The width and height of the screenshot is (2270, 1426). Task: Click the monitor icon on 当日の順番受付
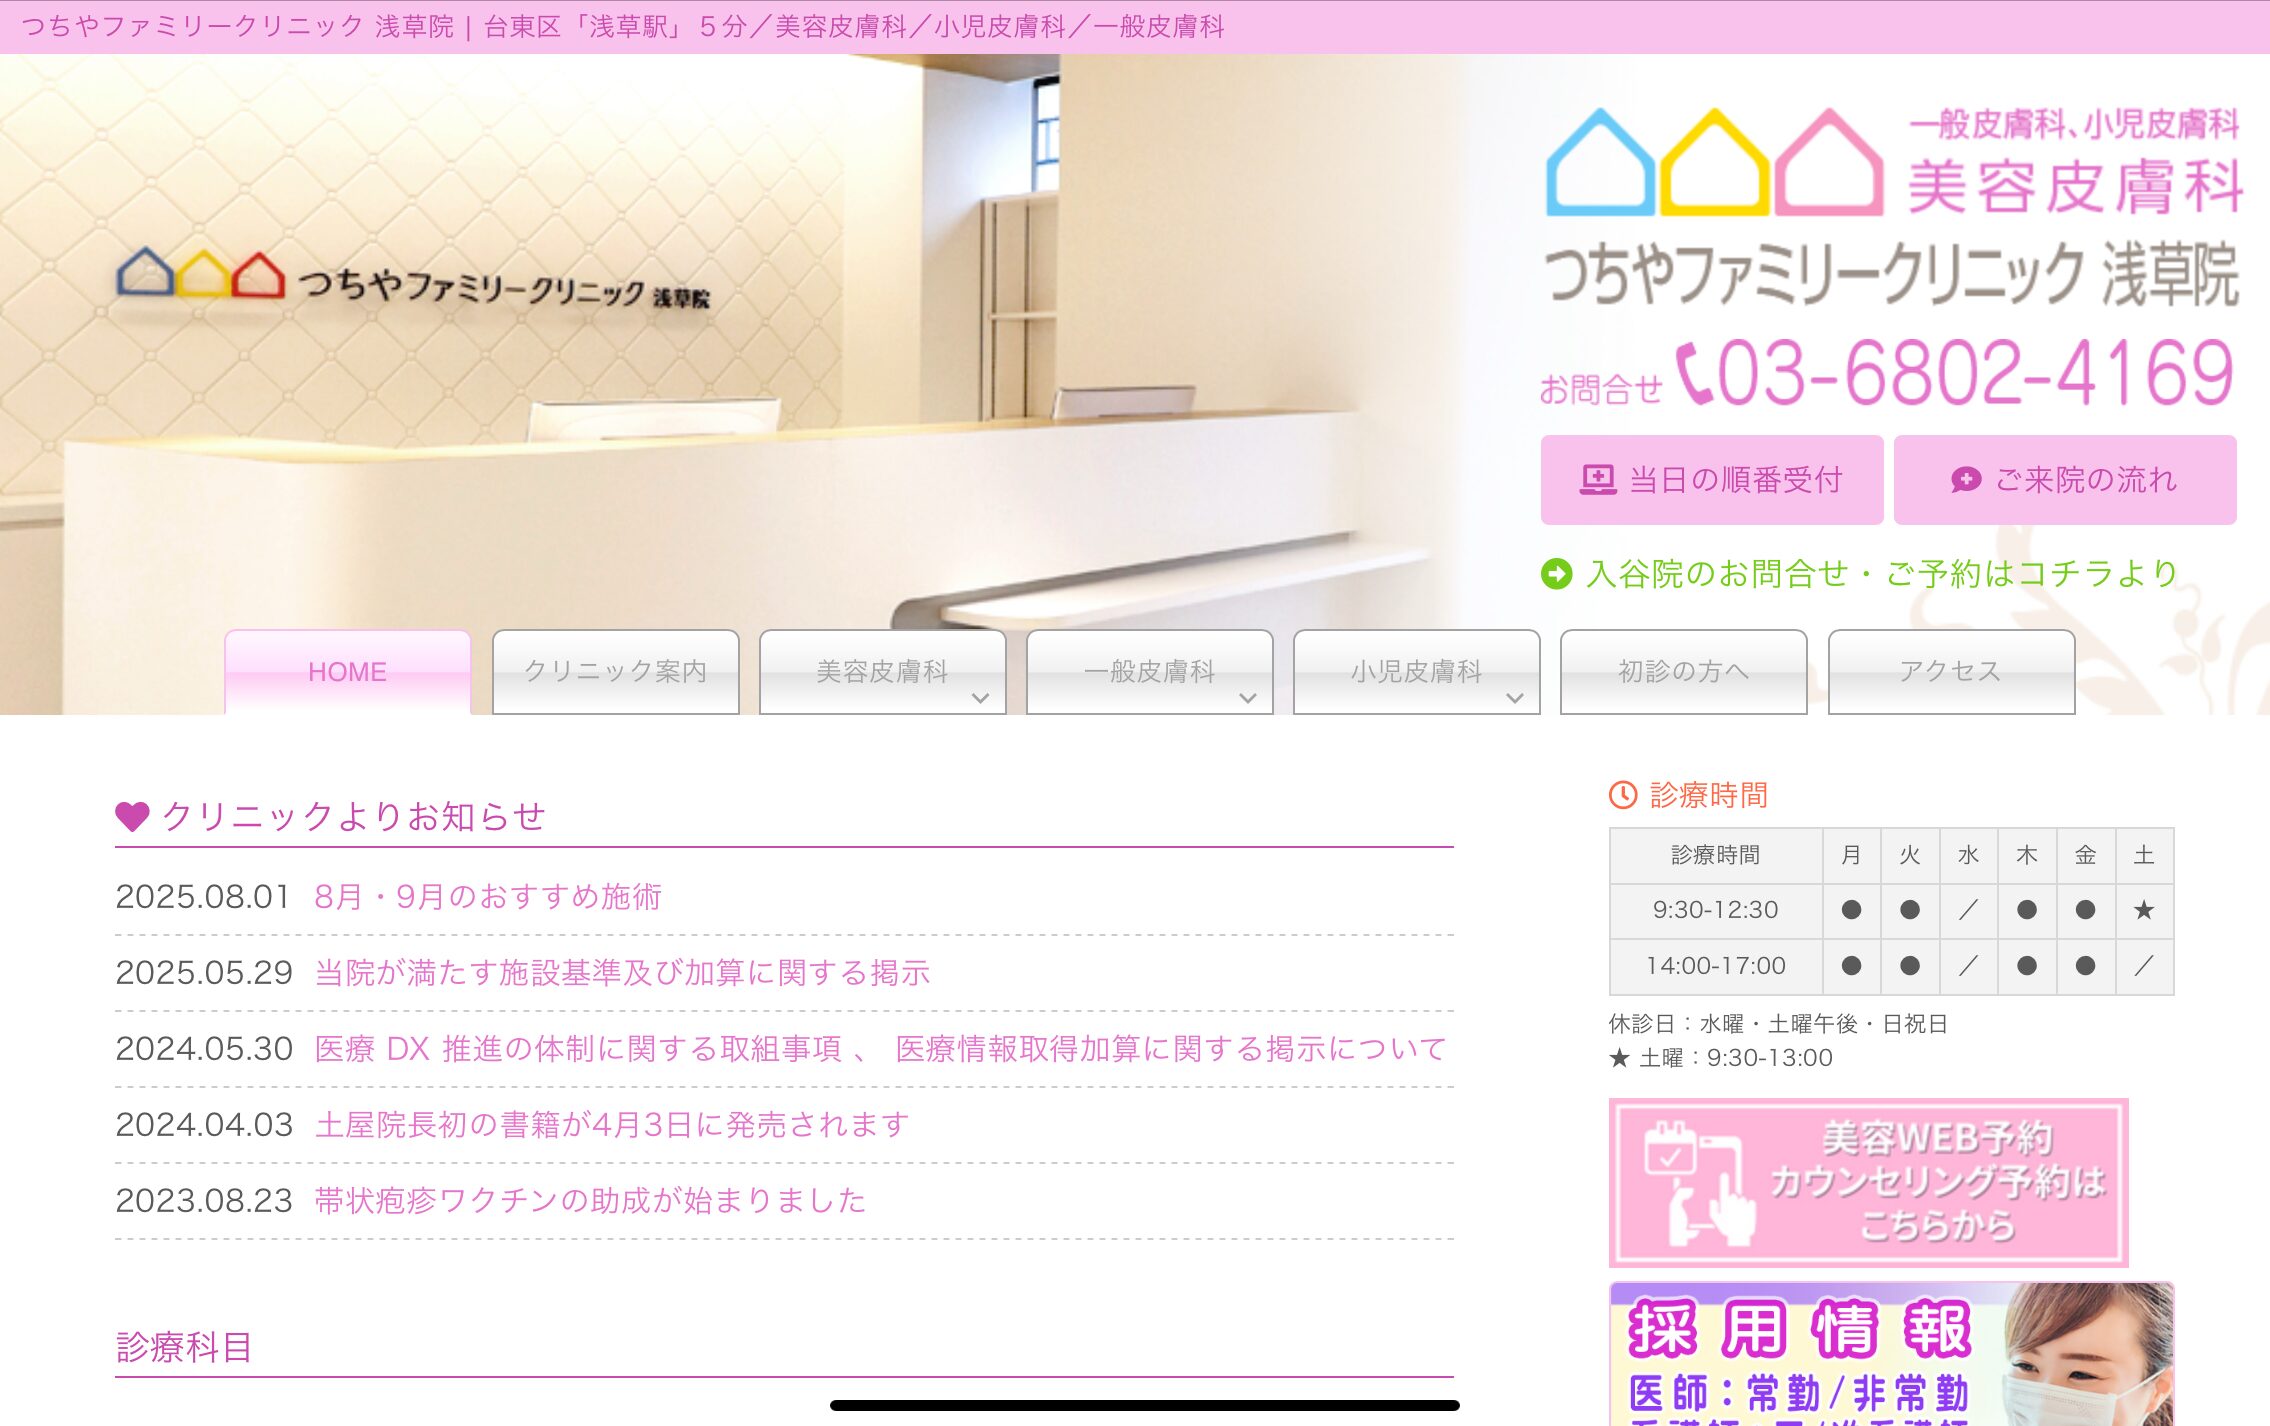click(x=1597, y=480)
